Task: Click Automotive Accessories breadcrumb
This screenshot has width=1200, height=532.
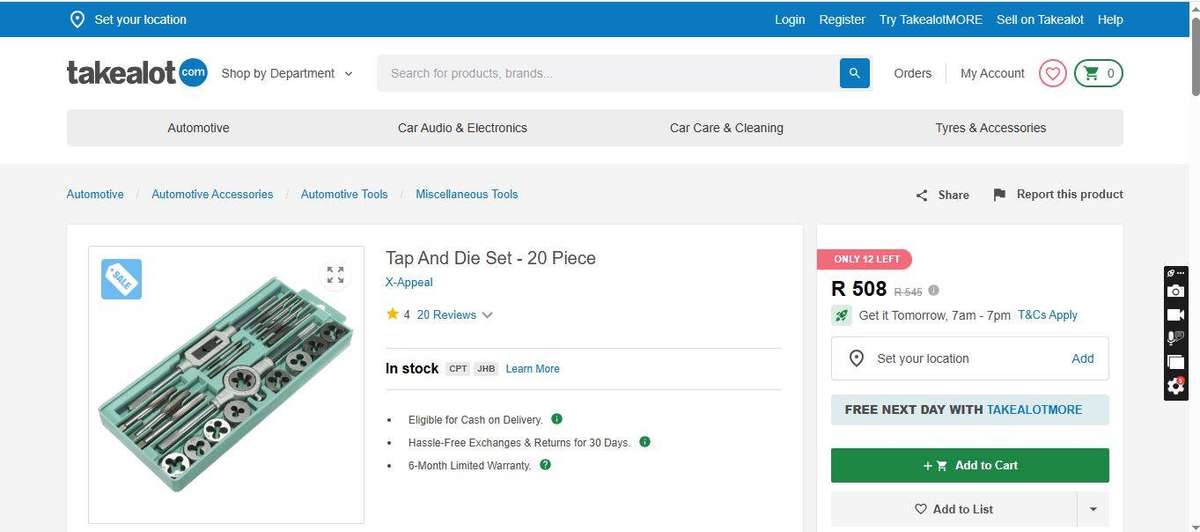Action: point(212,194)
